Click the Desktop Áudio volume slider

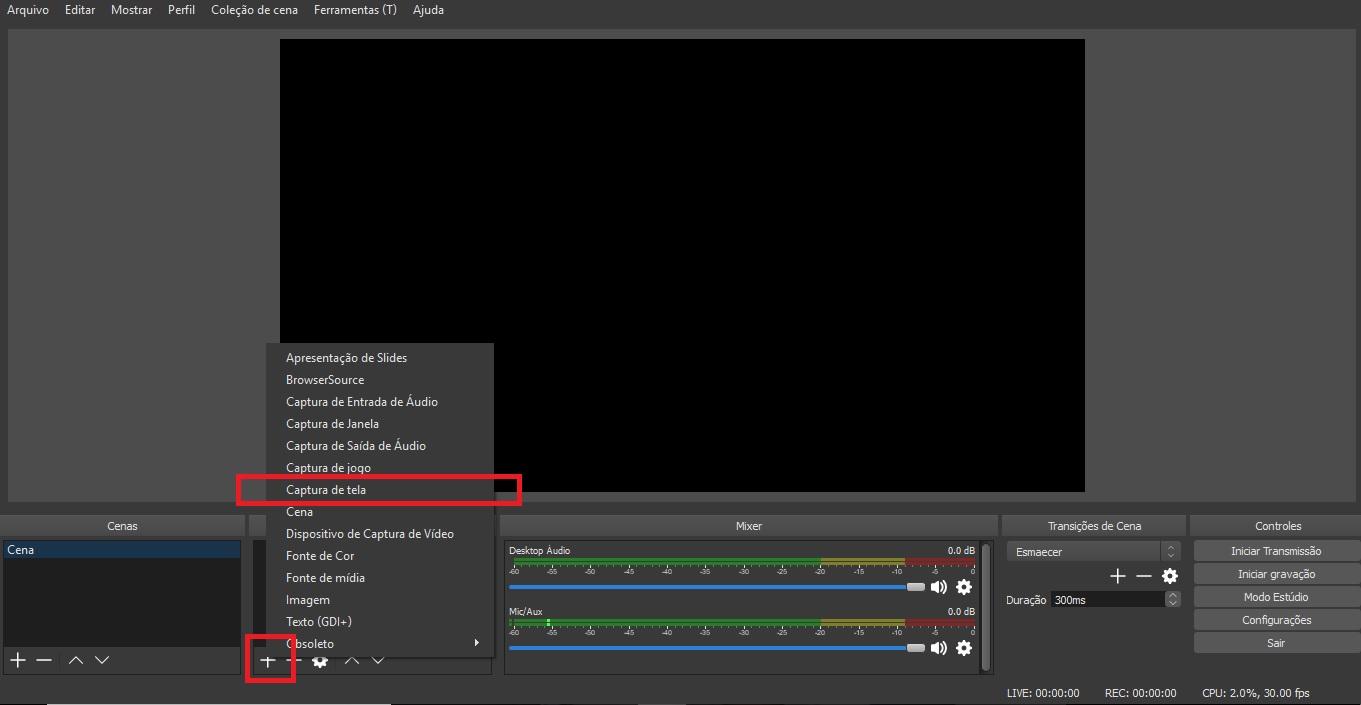coord(710,587)
